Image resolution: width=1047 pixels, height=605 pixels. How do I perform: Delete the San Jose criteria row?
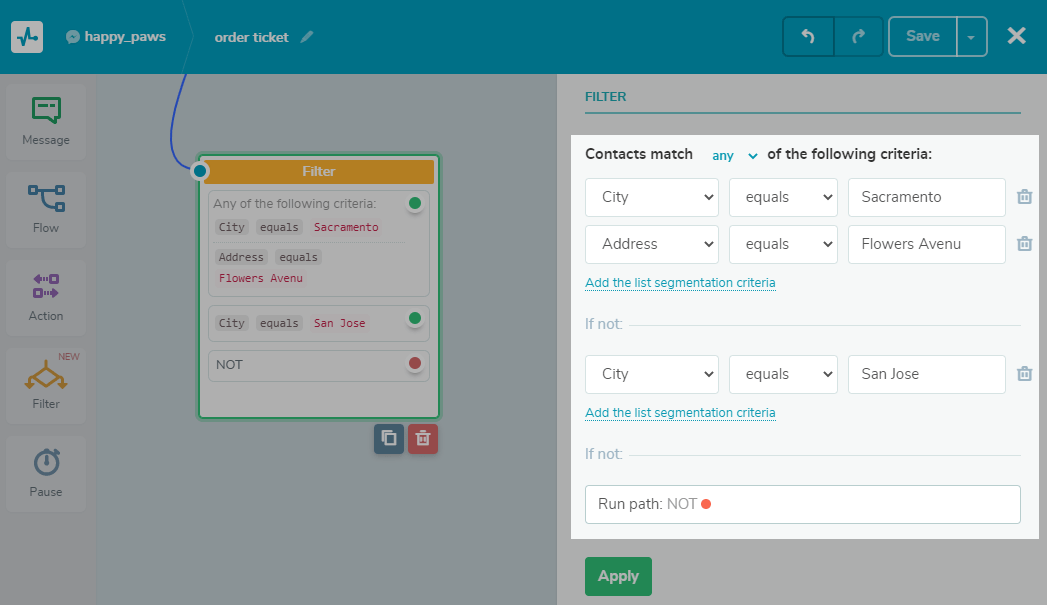[x=1024, y=374]
